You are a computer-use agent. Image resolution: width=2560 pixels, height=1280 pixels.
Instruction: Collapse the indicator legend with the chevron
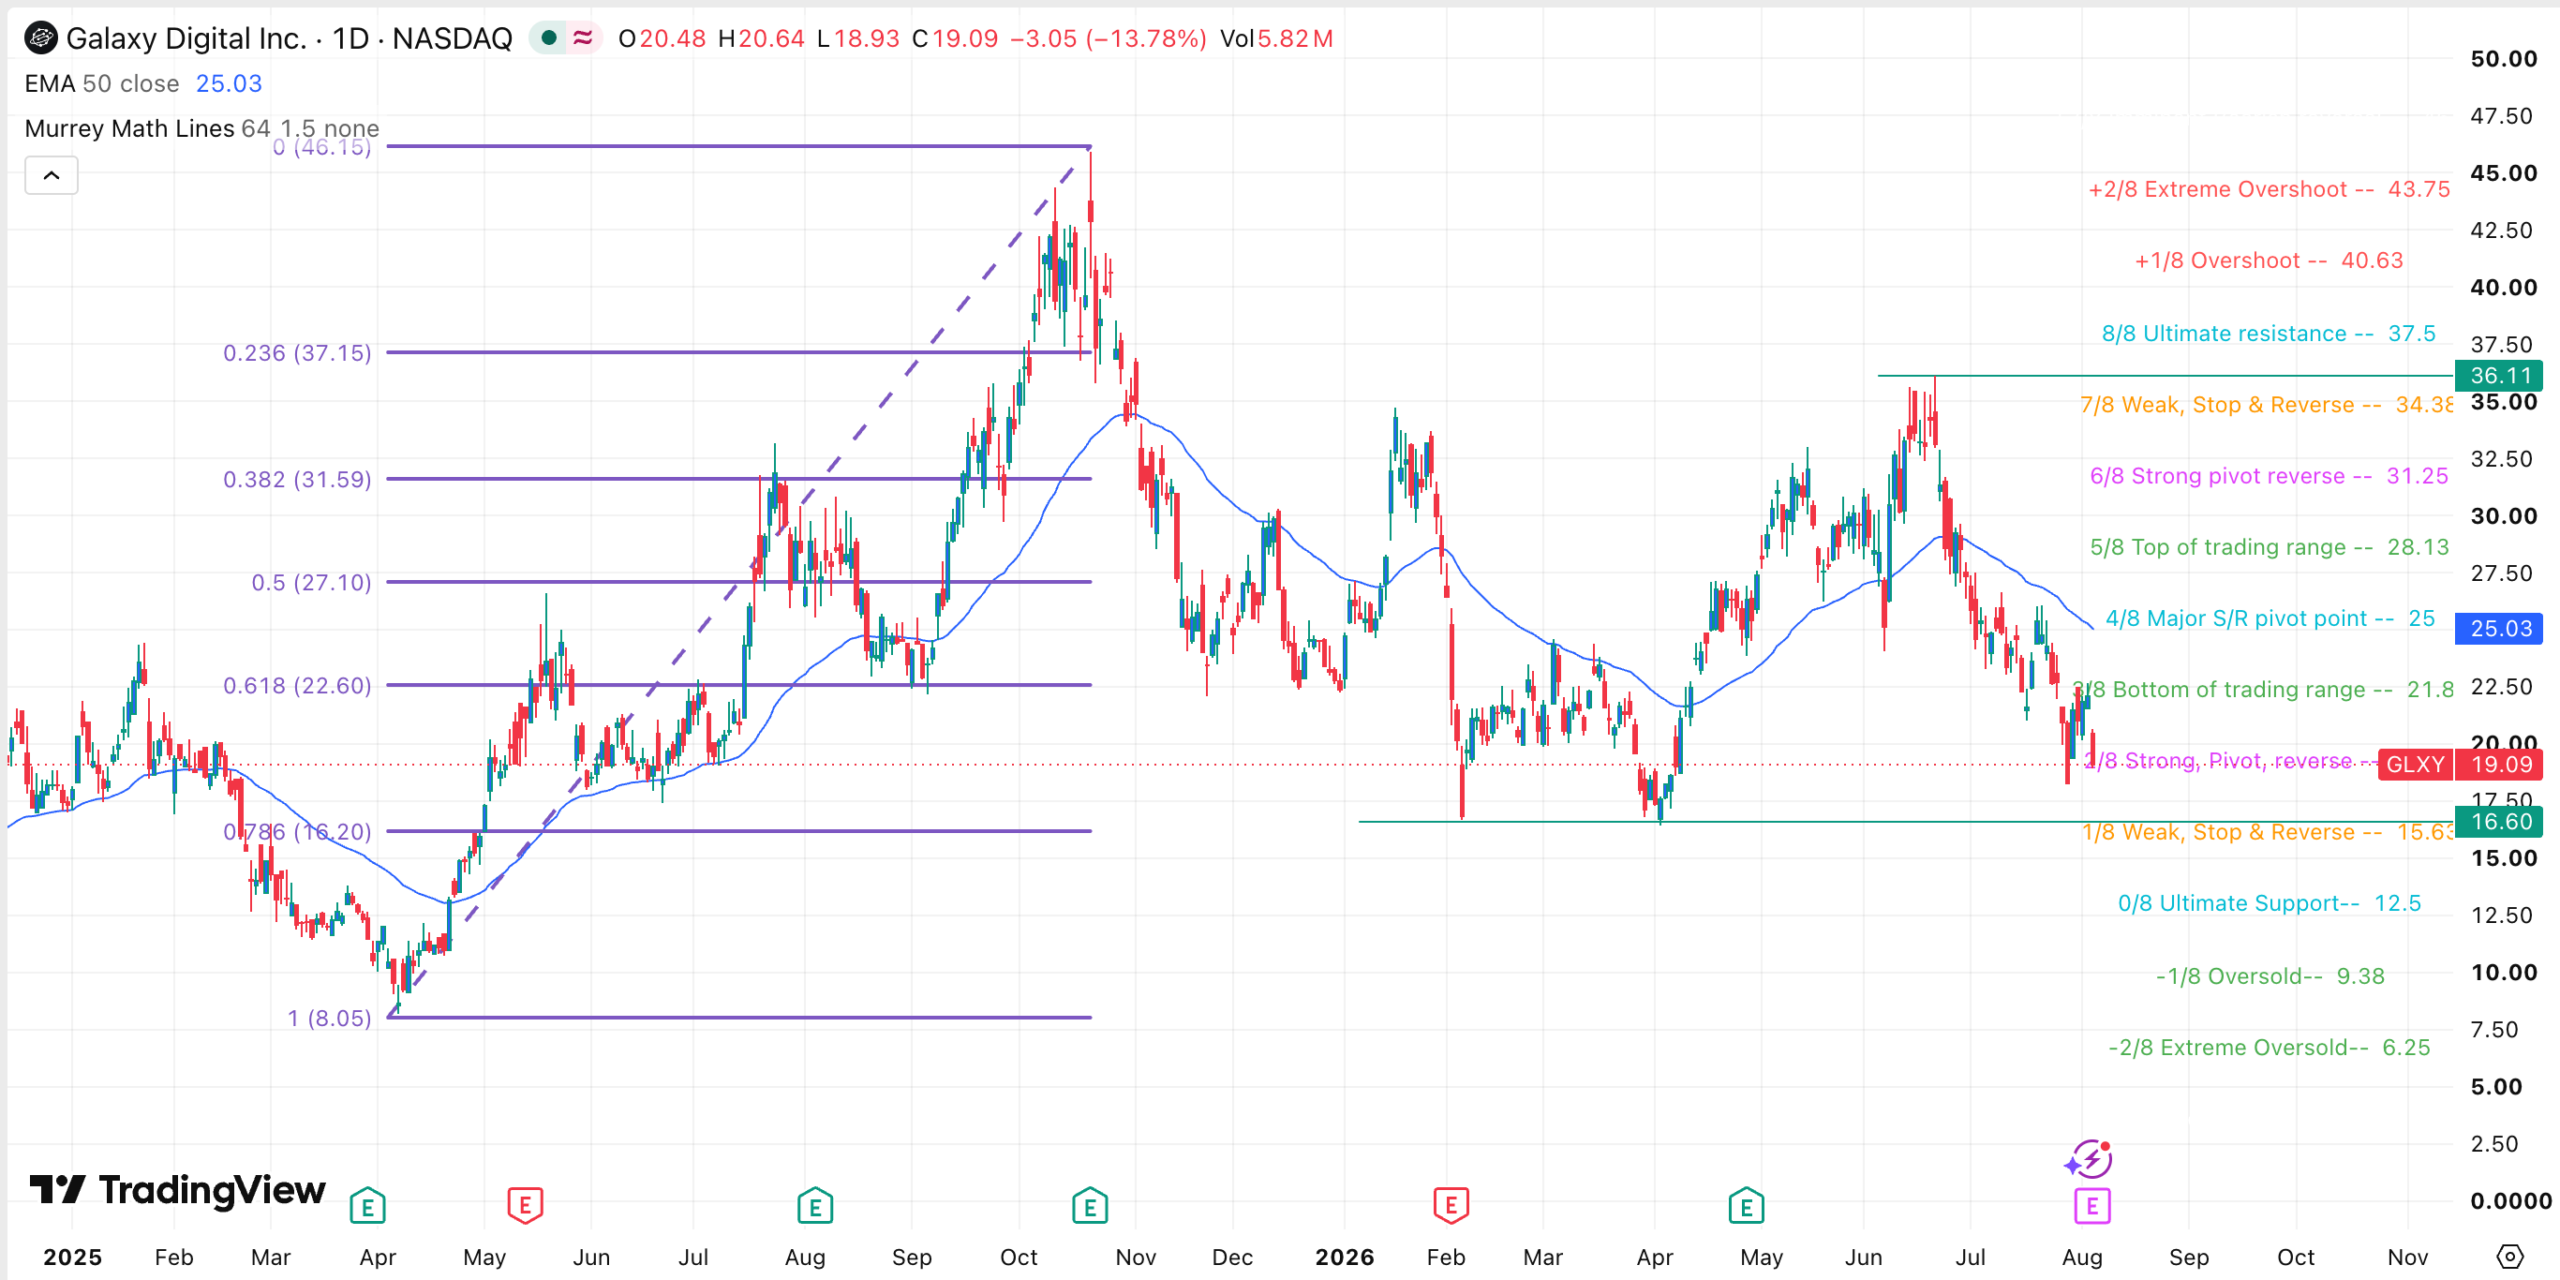(51, 176)
